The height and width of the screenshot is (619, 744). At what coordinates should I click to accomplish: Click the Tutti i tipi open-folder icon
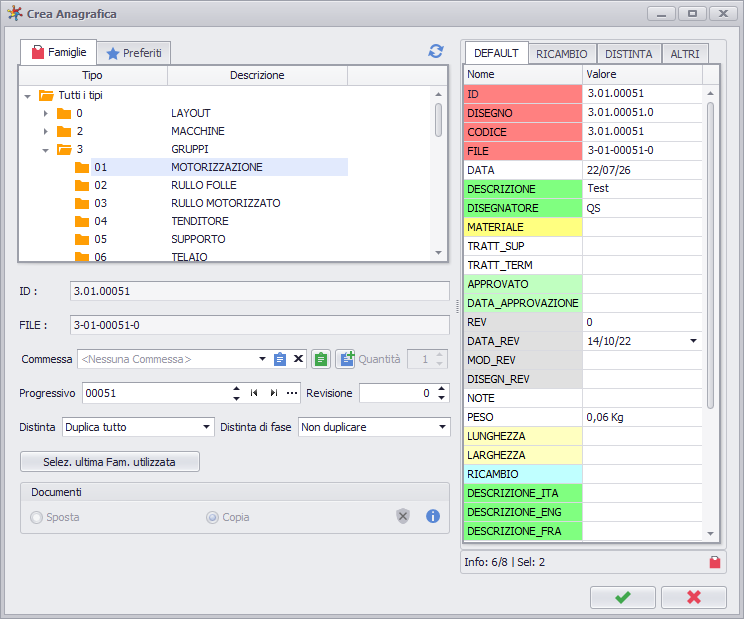[x=46, y=95]
